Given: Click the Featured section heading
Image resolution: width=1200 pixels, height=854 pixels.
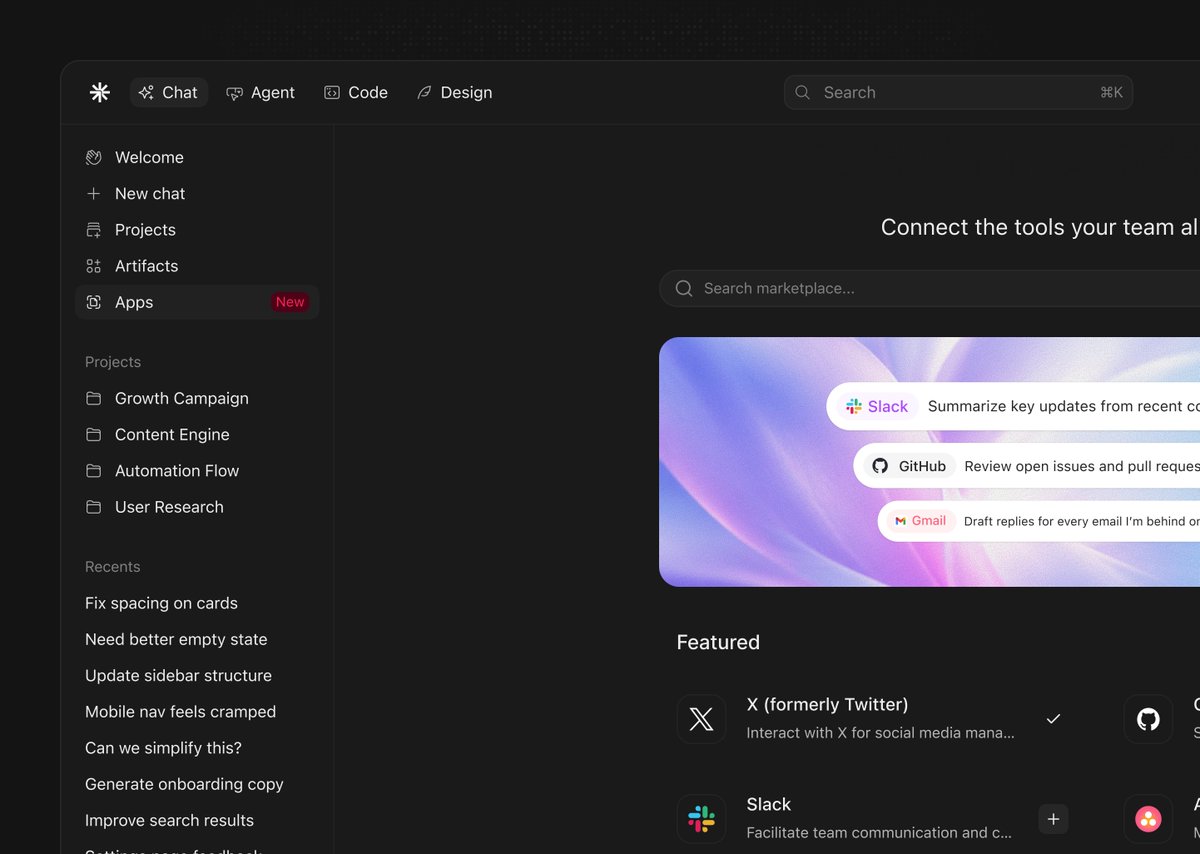Looking at the screenshot, I should click(x=718, y=642).
